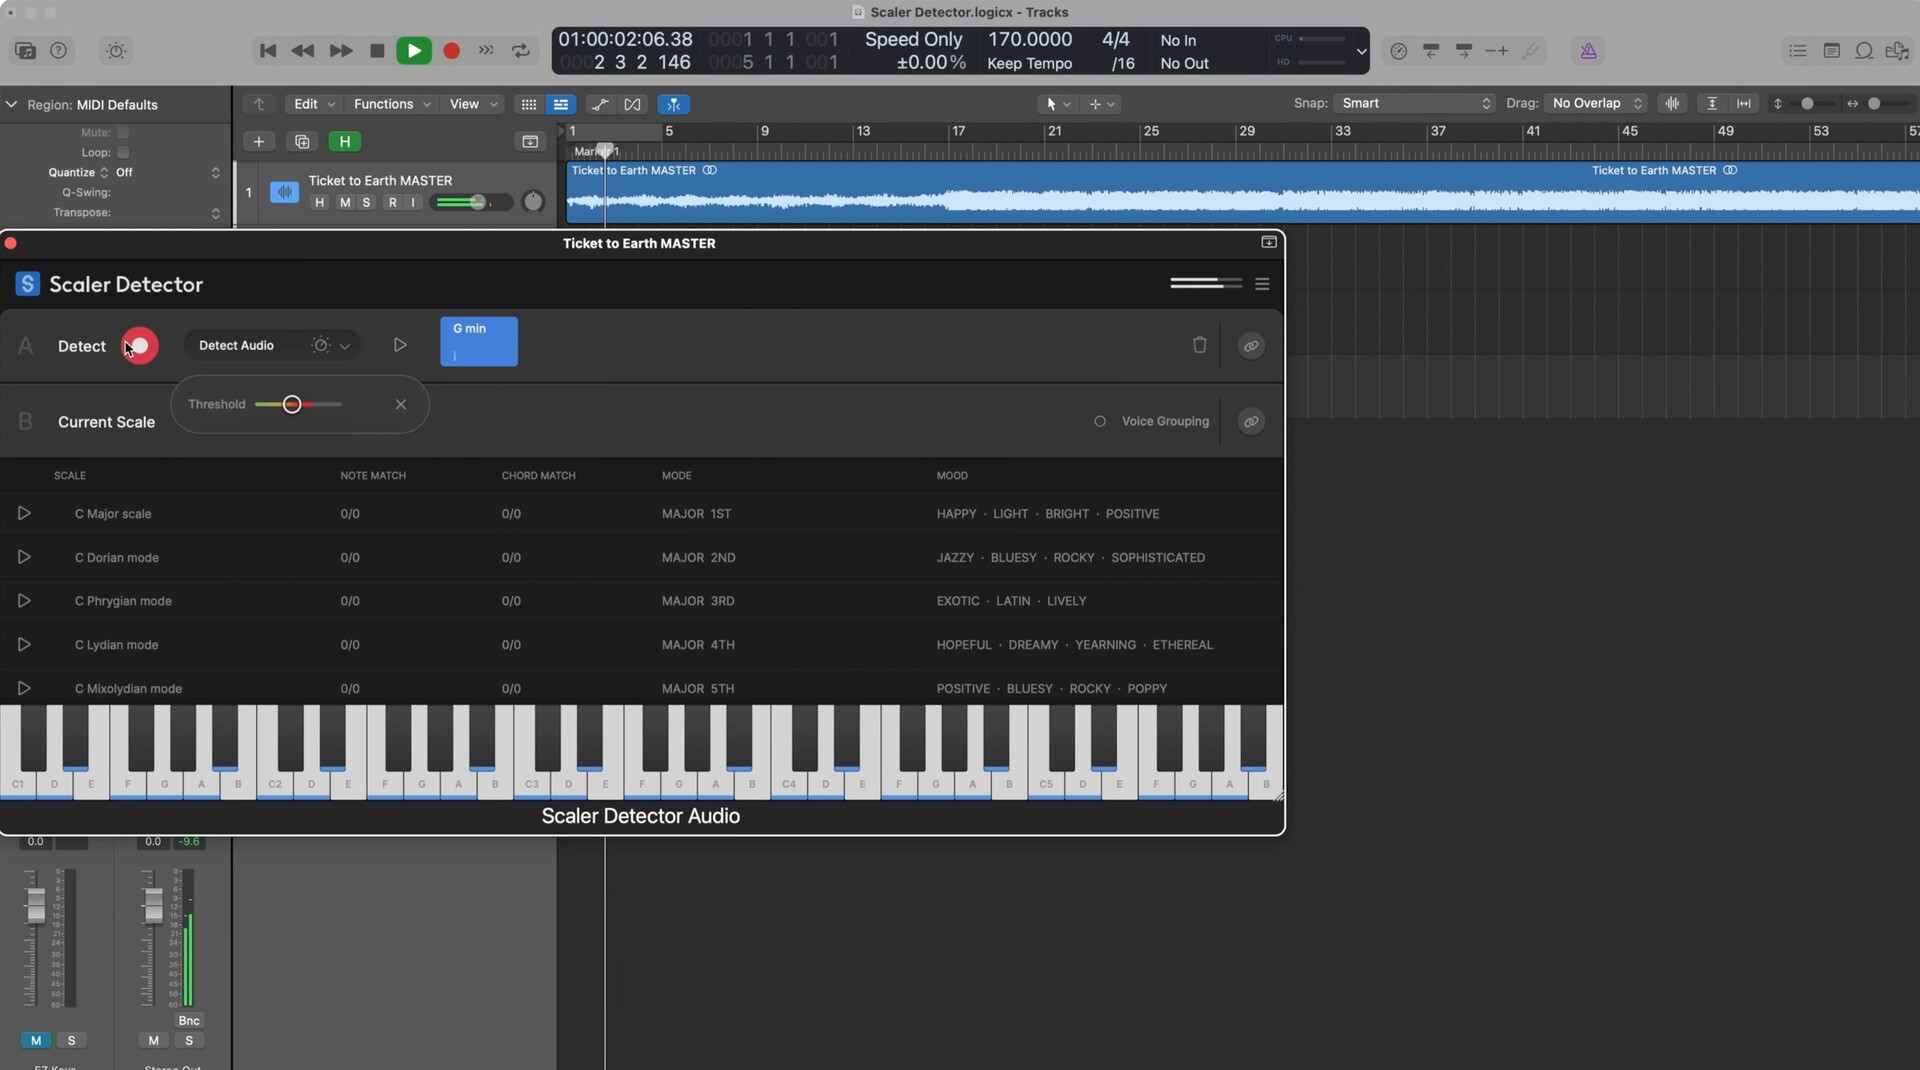
Task: Click the record button in transport bar
Action: tap(451, 51)
